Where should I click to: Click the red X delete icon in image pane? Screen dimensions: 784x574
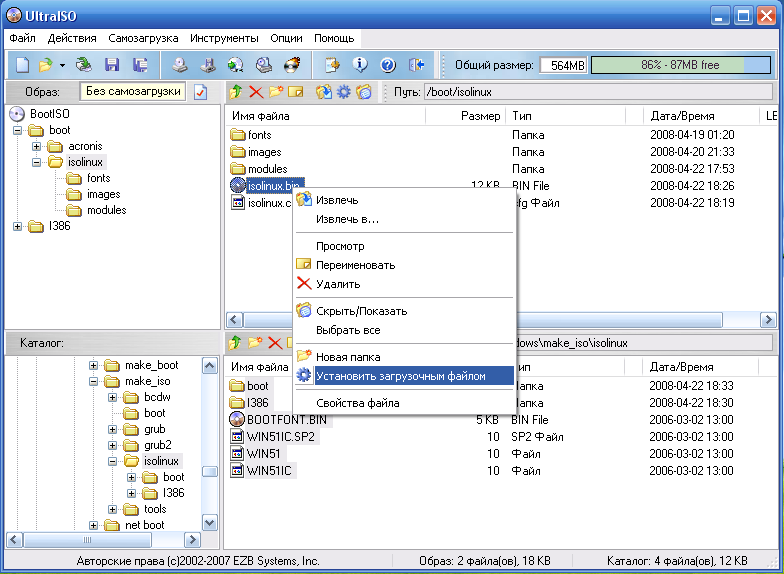point(256,92)
